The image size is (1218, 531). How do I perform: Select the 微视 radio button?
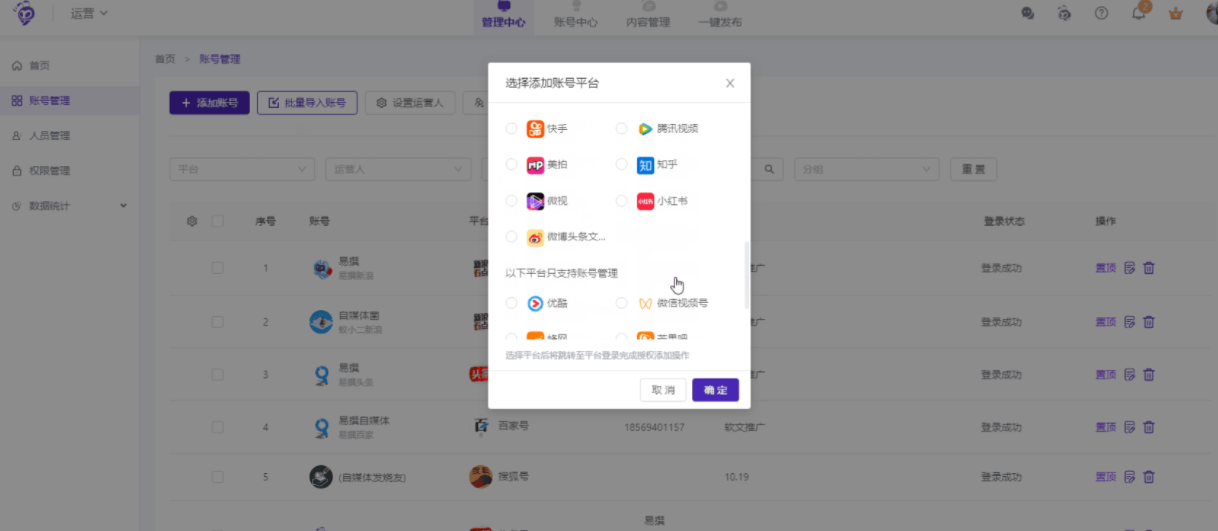pos(512,201)
